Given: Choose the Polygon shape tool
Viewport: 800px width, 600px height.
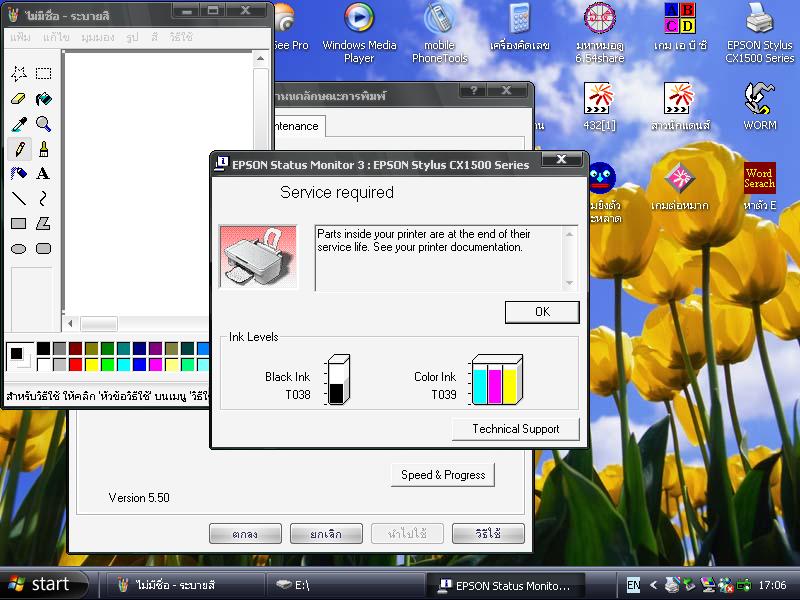Looking at the screenshot, I should (43, 223).
